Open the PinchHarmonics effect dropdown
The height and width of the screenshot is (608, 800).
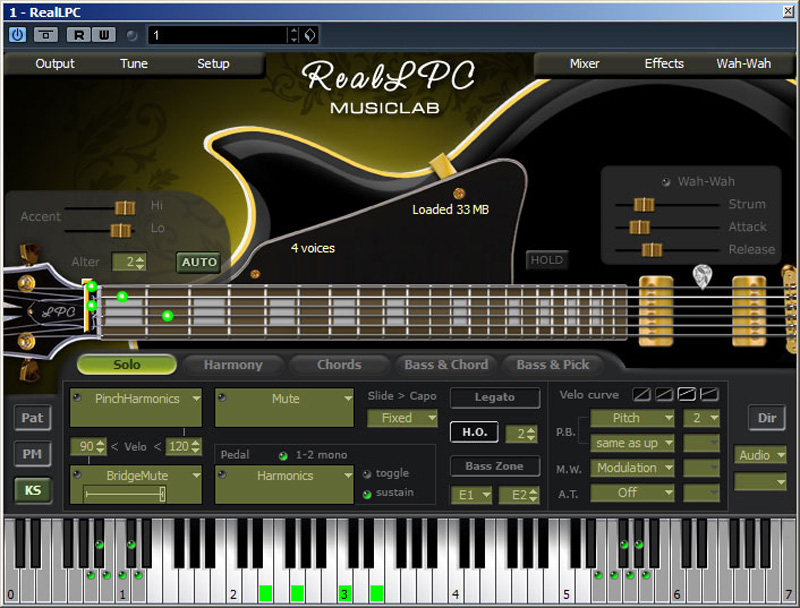pyautogui.click(x=196, y=398)
